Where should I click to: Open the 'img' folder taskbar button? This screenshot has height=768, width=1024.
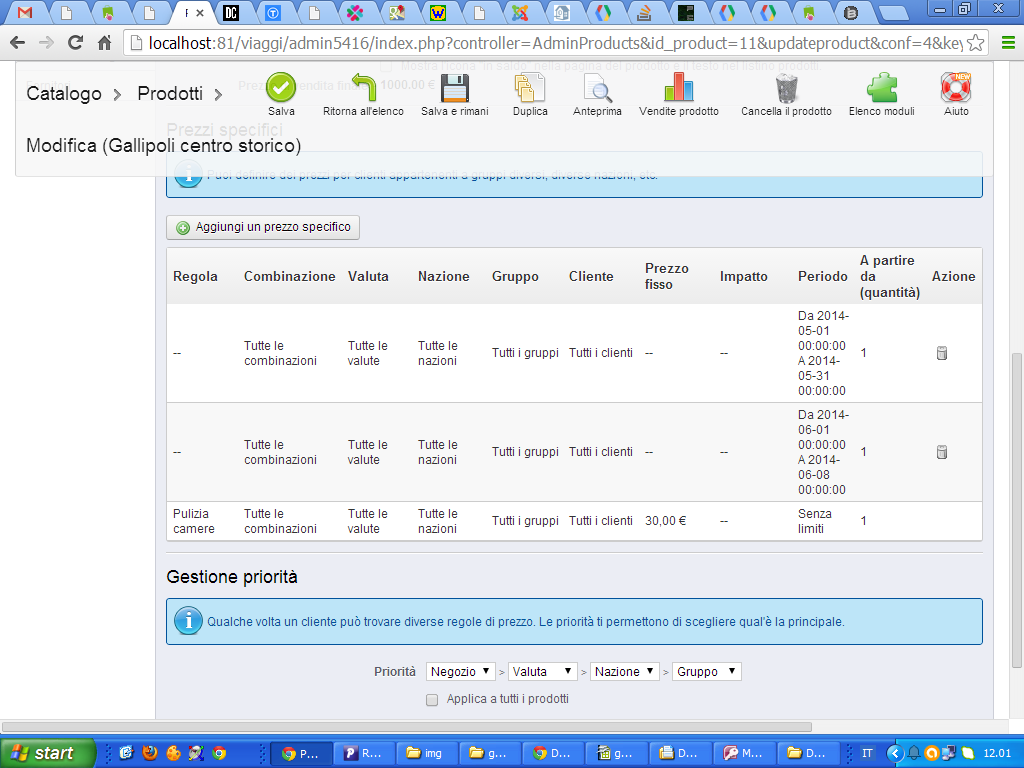pos(427,753)
